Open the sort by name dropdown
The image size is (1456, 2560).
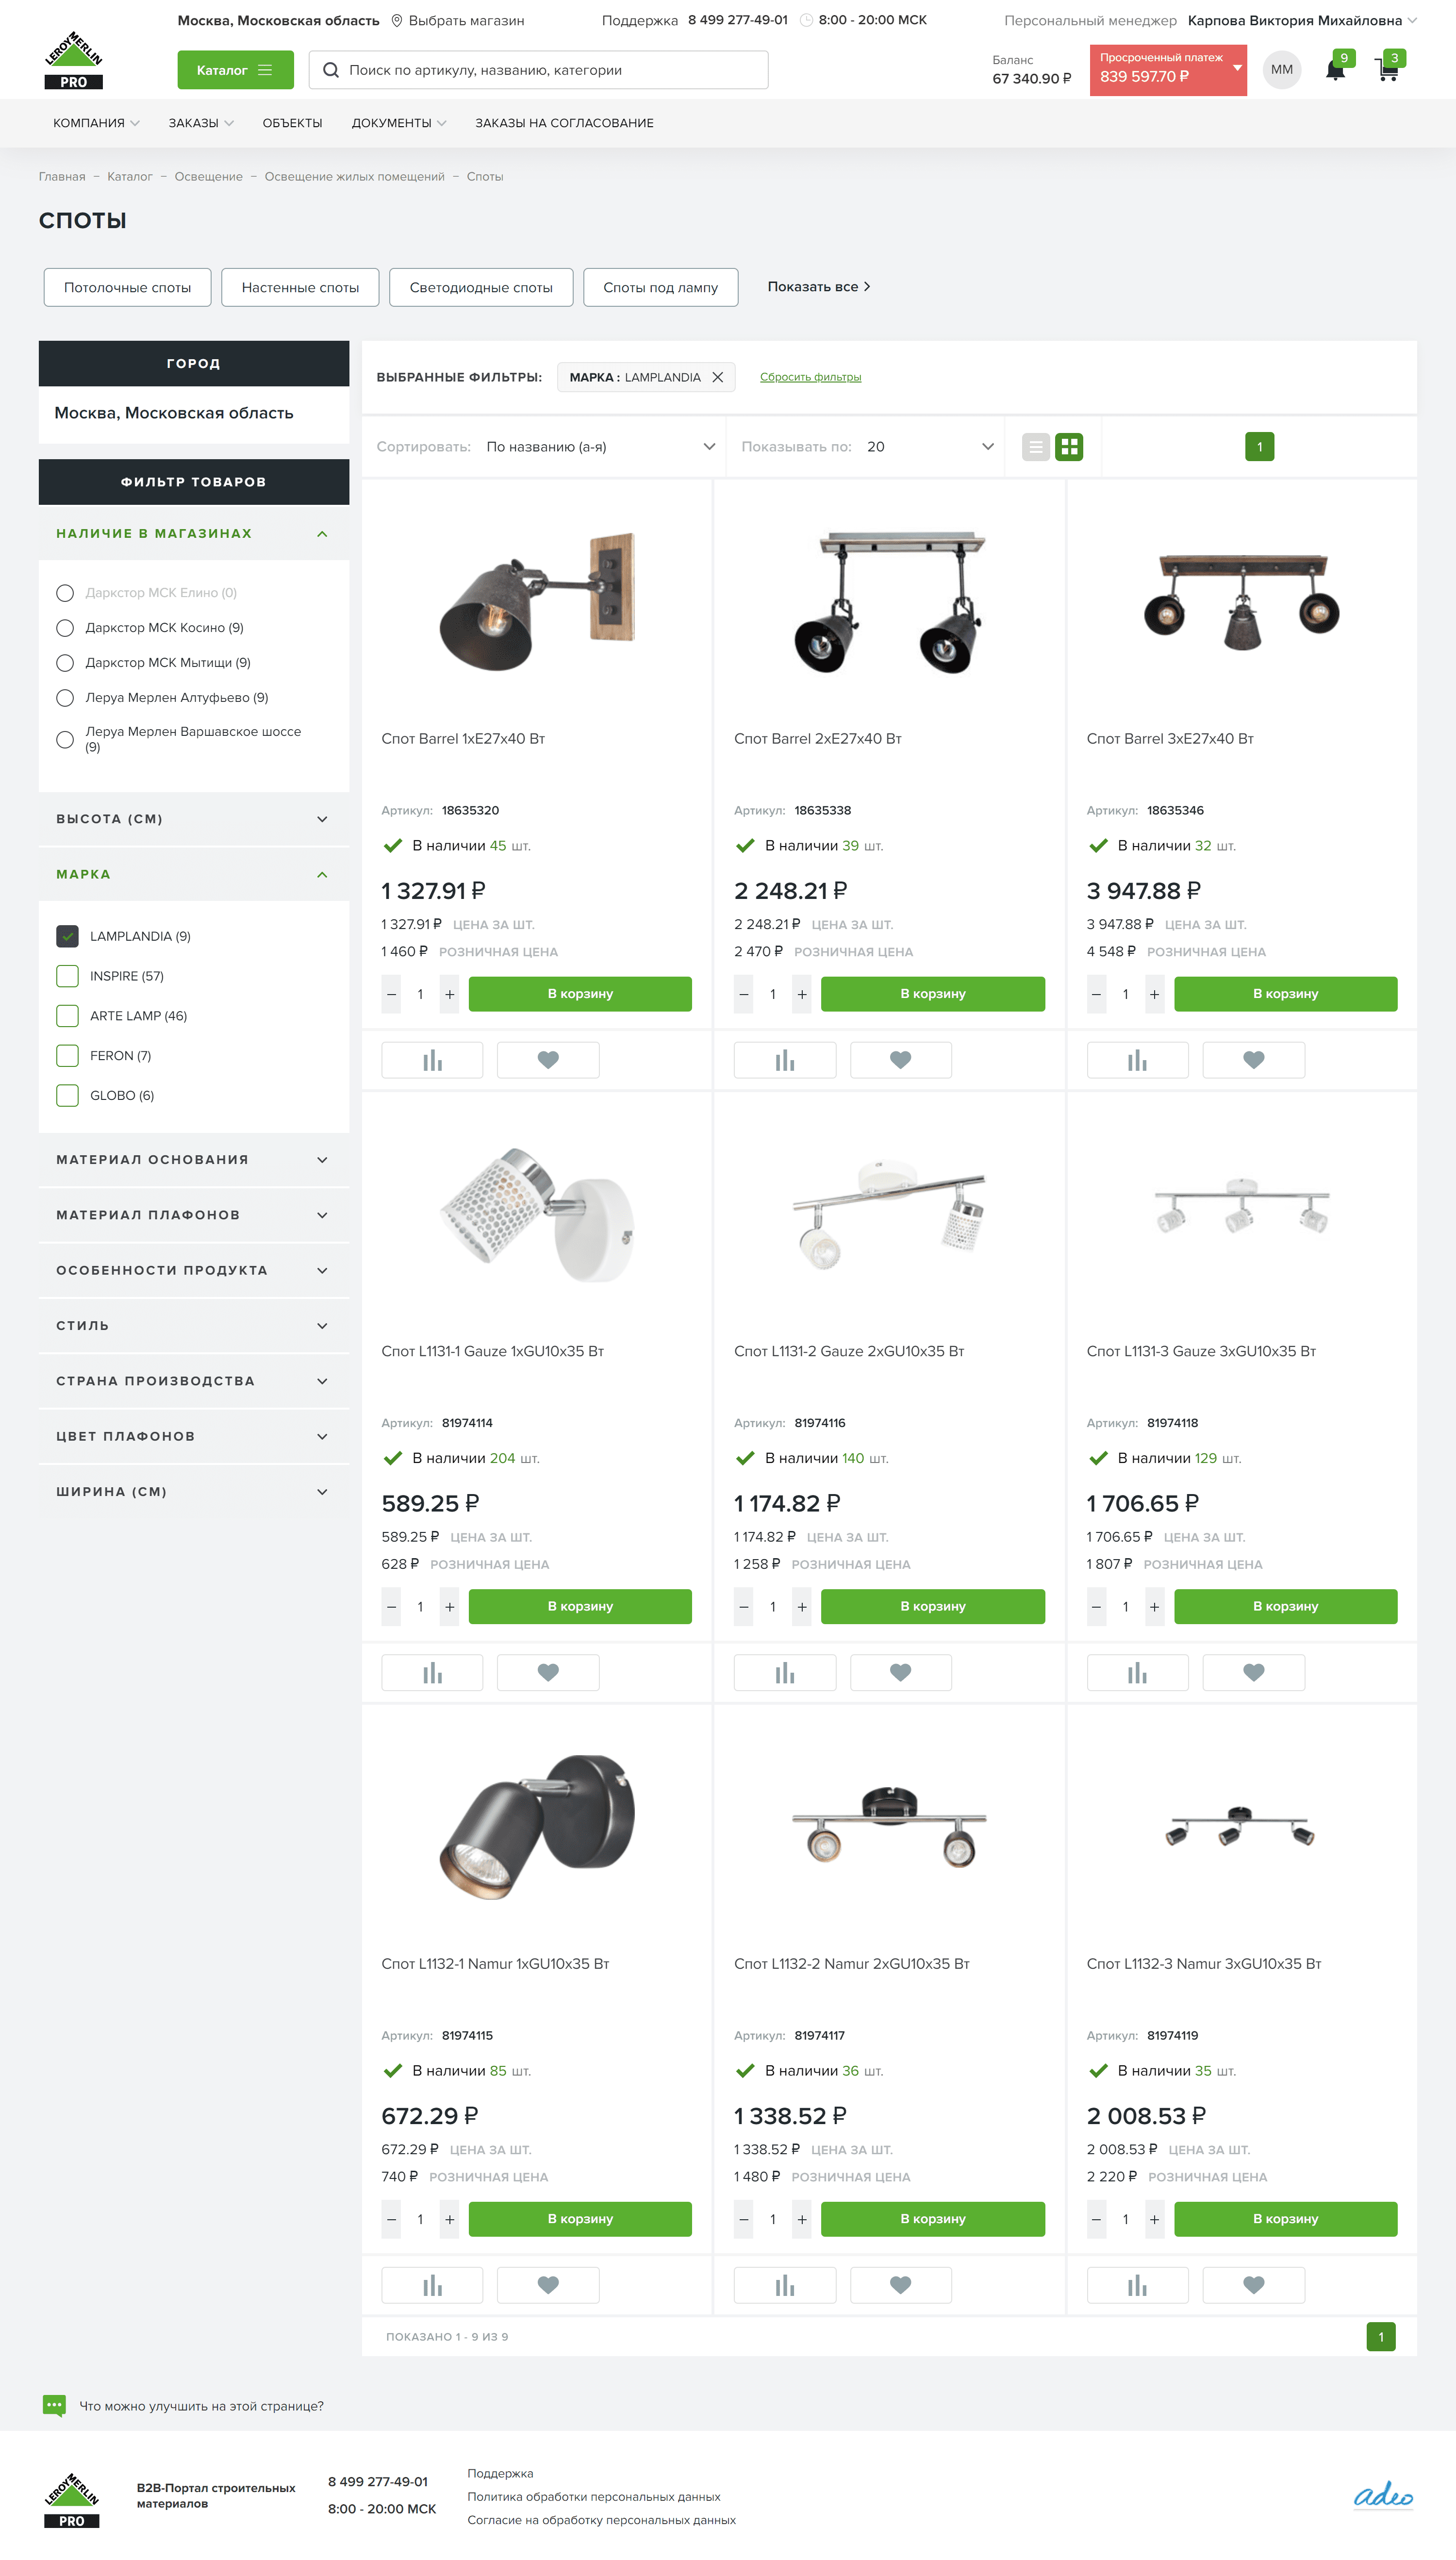coord(600,447)
